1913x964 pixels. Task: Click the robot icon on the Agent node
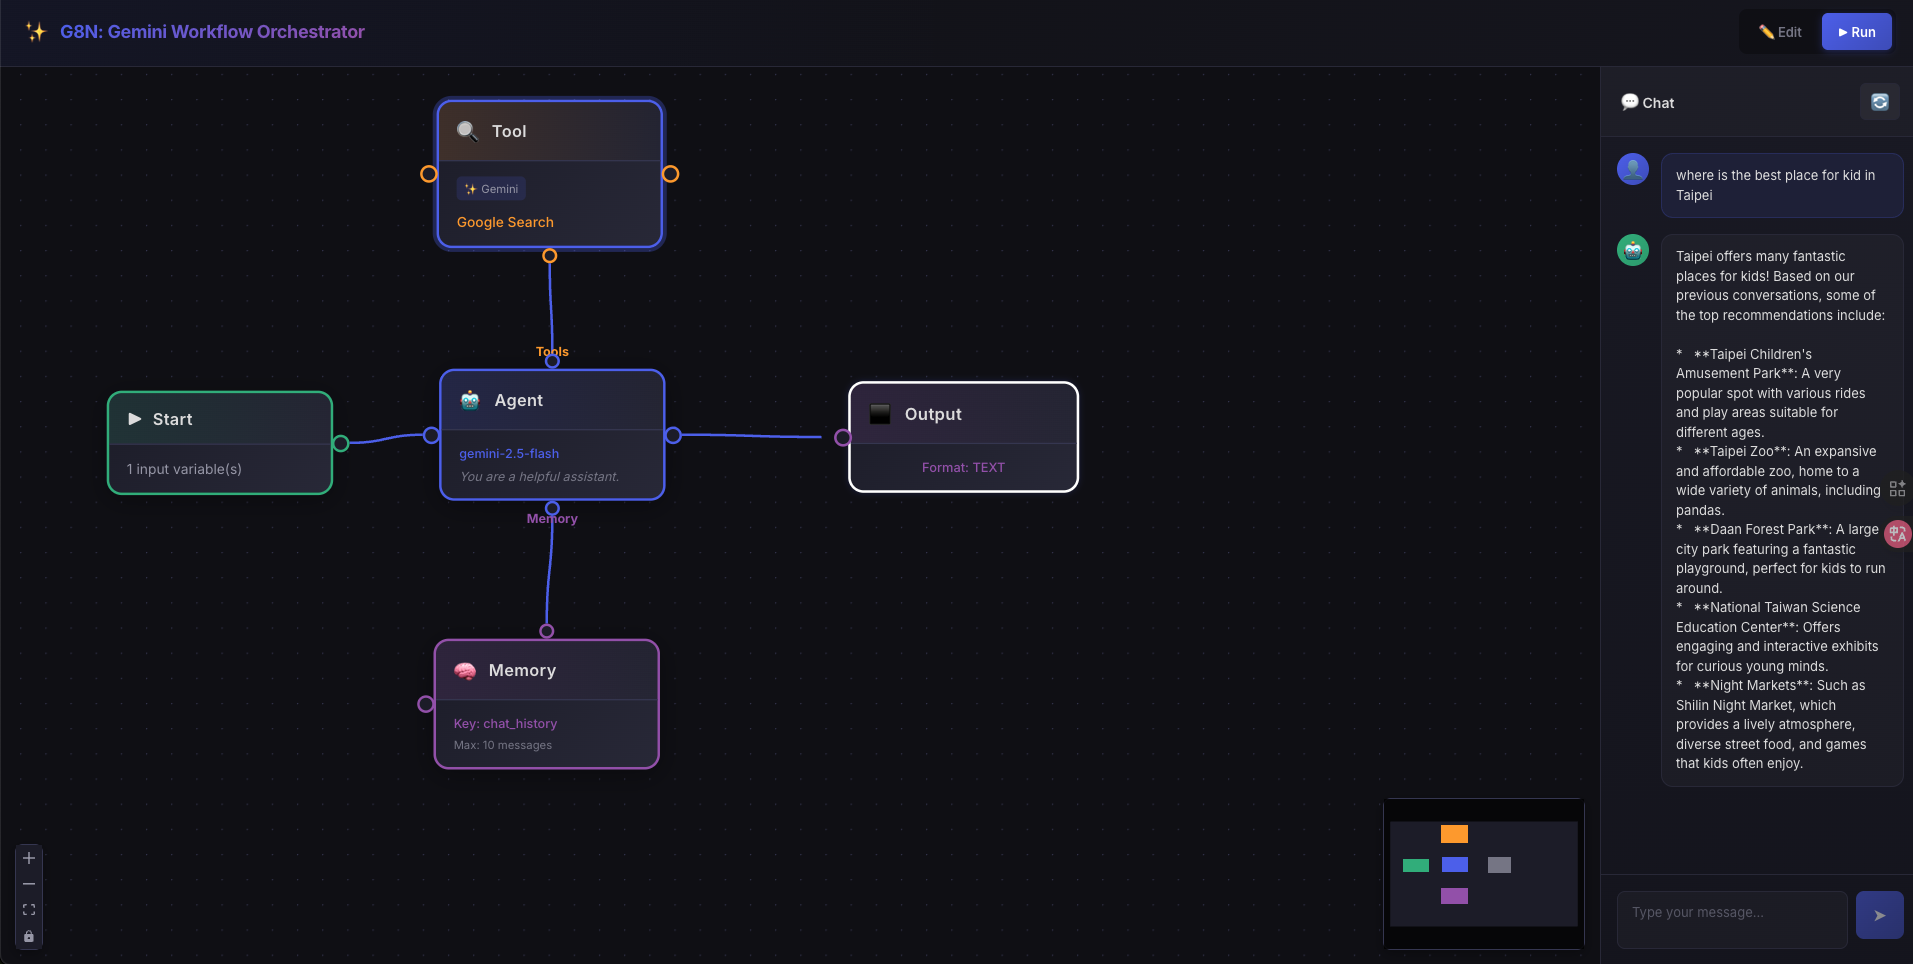pos(470,400)
